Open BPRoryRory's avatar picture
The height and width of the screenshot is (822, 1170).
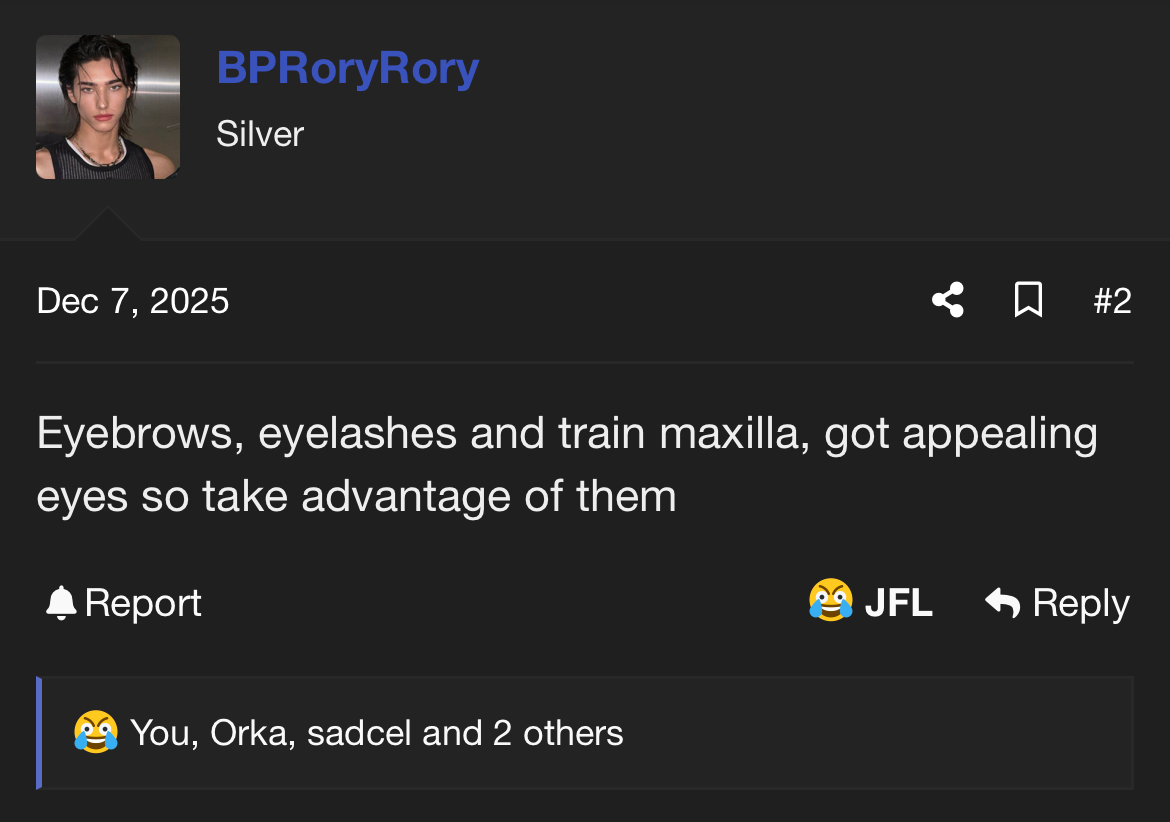(108, 108)
